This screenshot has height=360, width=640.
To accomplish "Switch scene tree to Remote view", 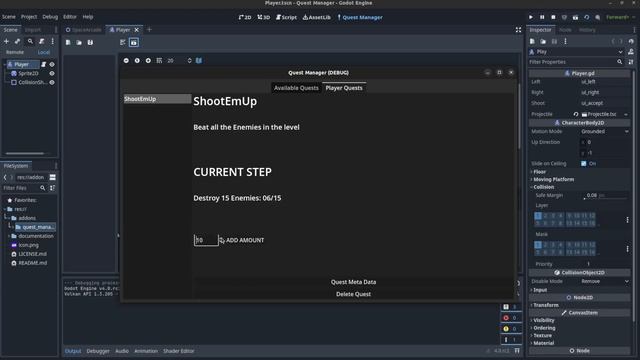I will click(15, 52).
